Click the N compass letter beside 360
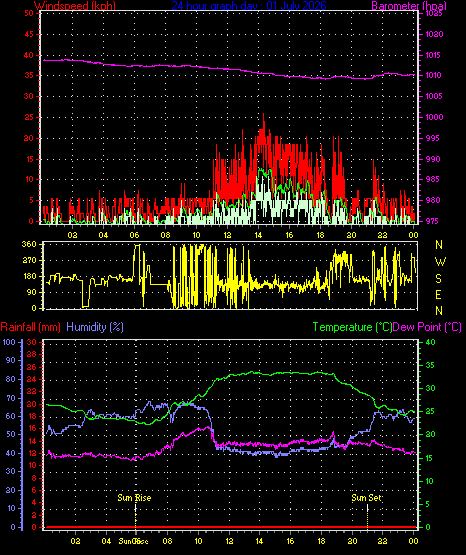 coord(439,245)
